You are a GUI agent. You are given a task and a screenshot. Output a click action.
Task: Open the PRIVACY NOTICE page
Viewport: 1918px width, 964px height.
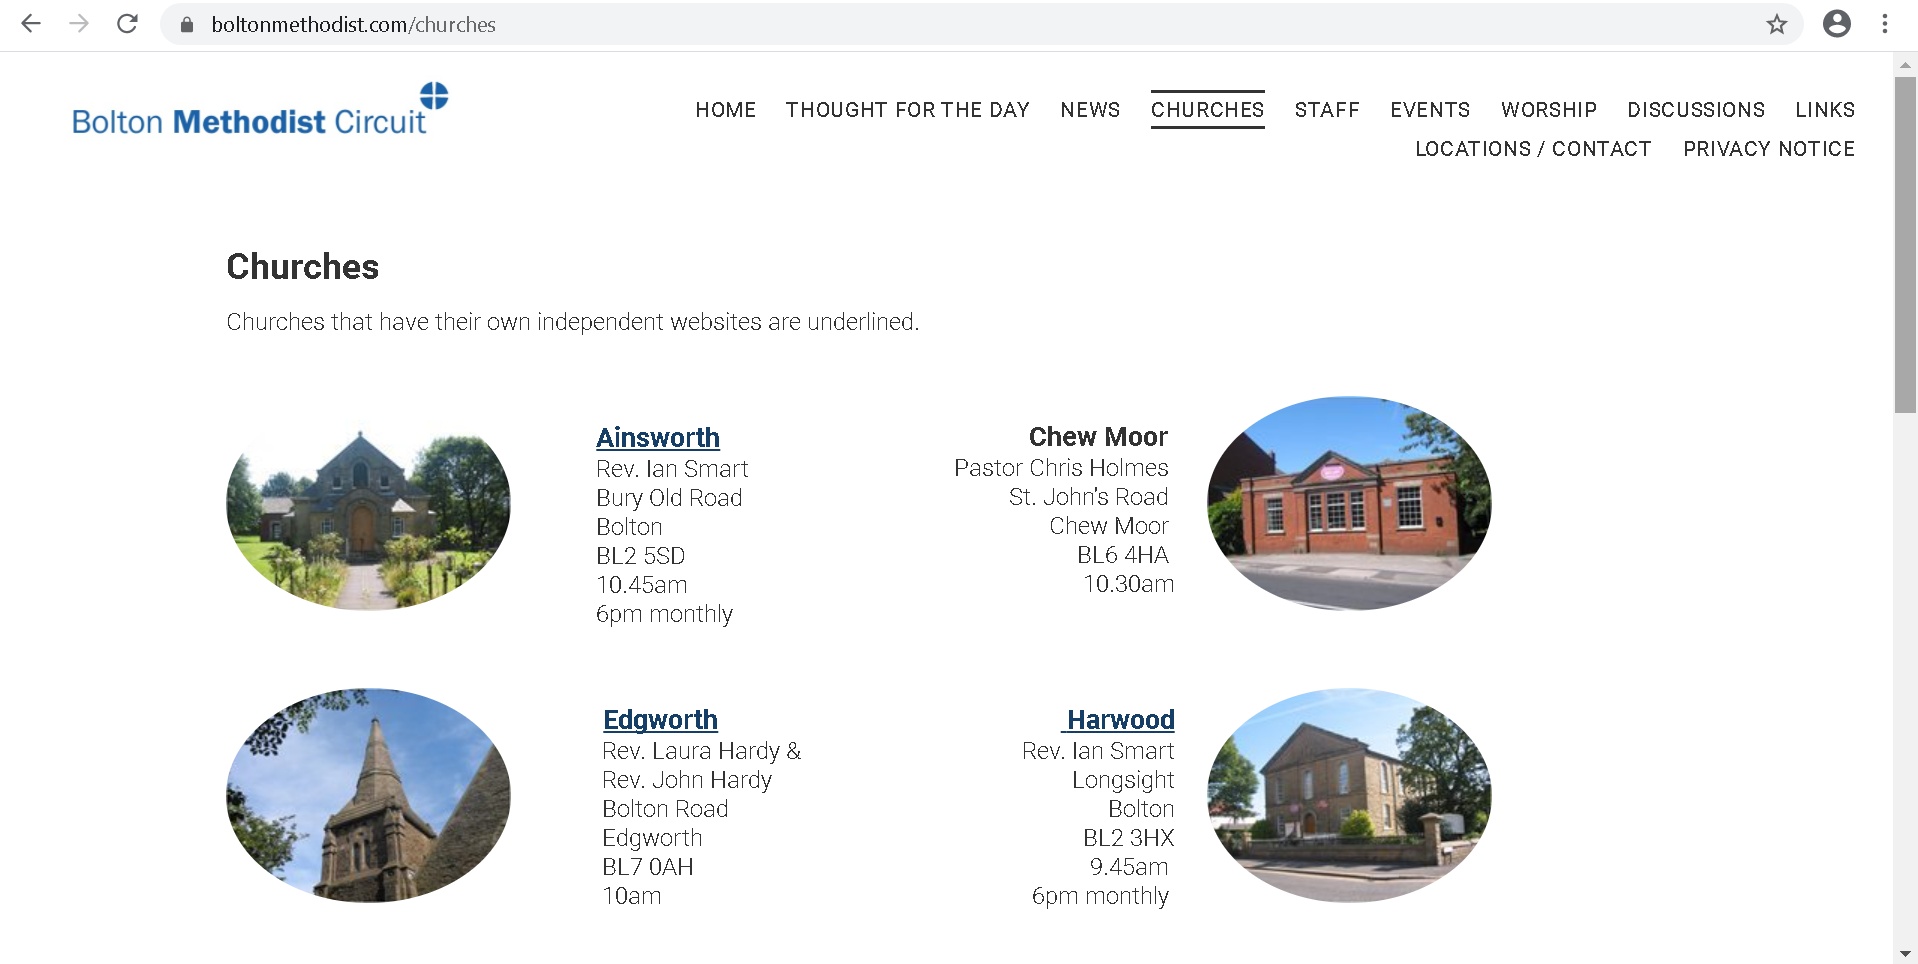pos(1768,148)
